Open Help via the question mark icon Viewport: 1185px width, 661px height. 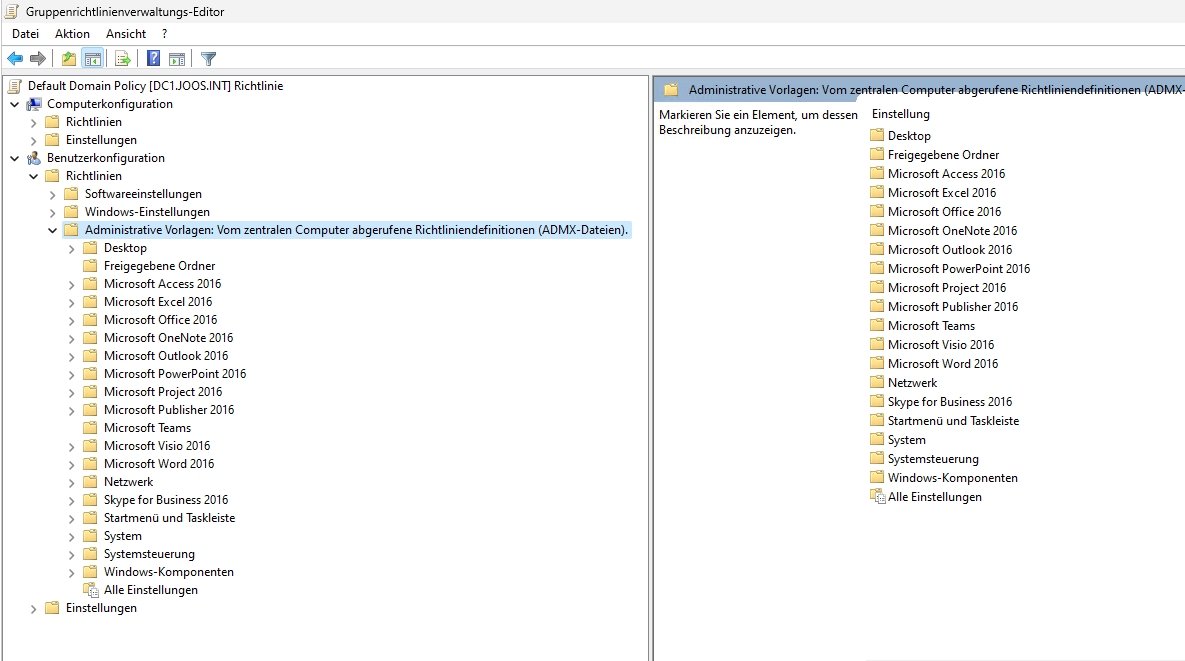click(153, 58)
